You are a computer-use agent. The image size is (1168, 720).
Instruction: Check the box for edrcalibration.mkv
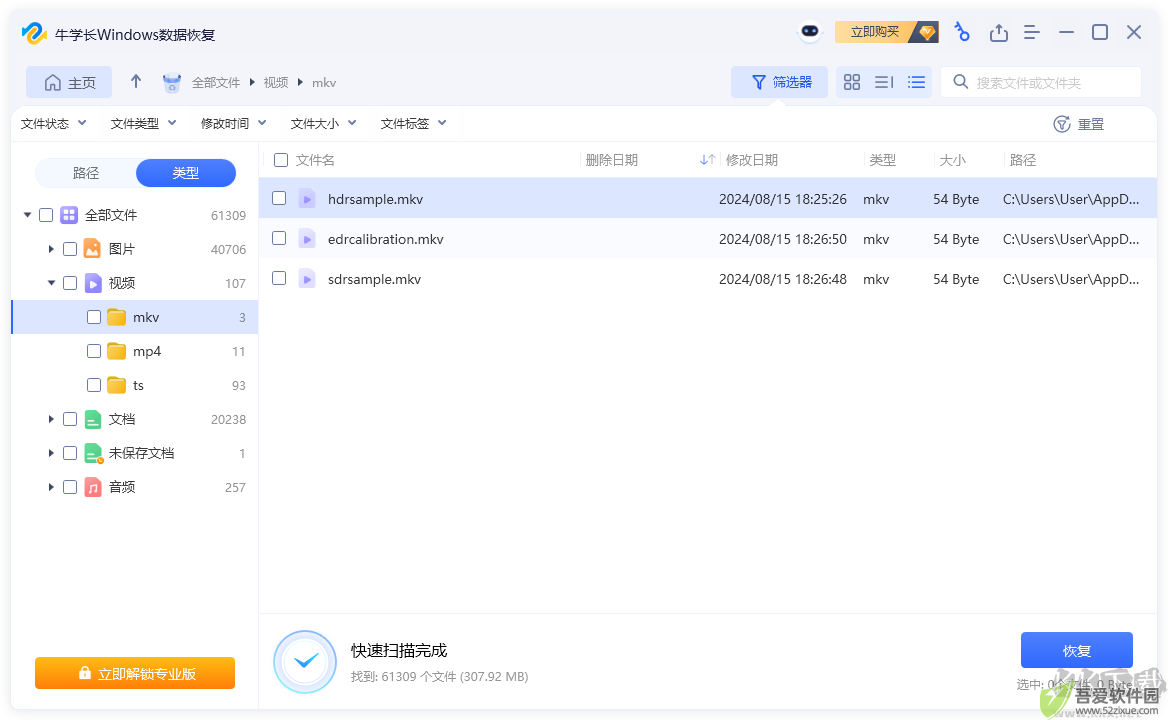pyautogui.click(x=279, y=238)
